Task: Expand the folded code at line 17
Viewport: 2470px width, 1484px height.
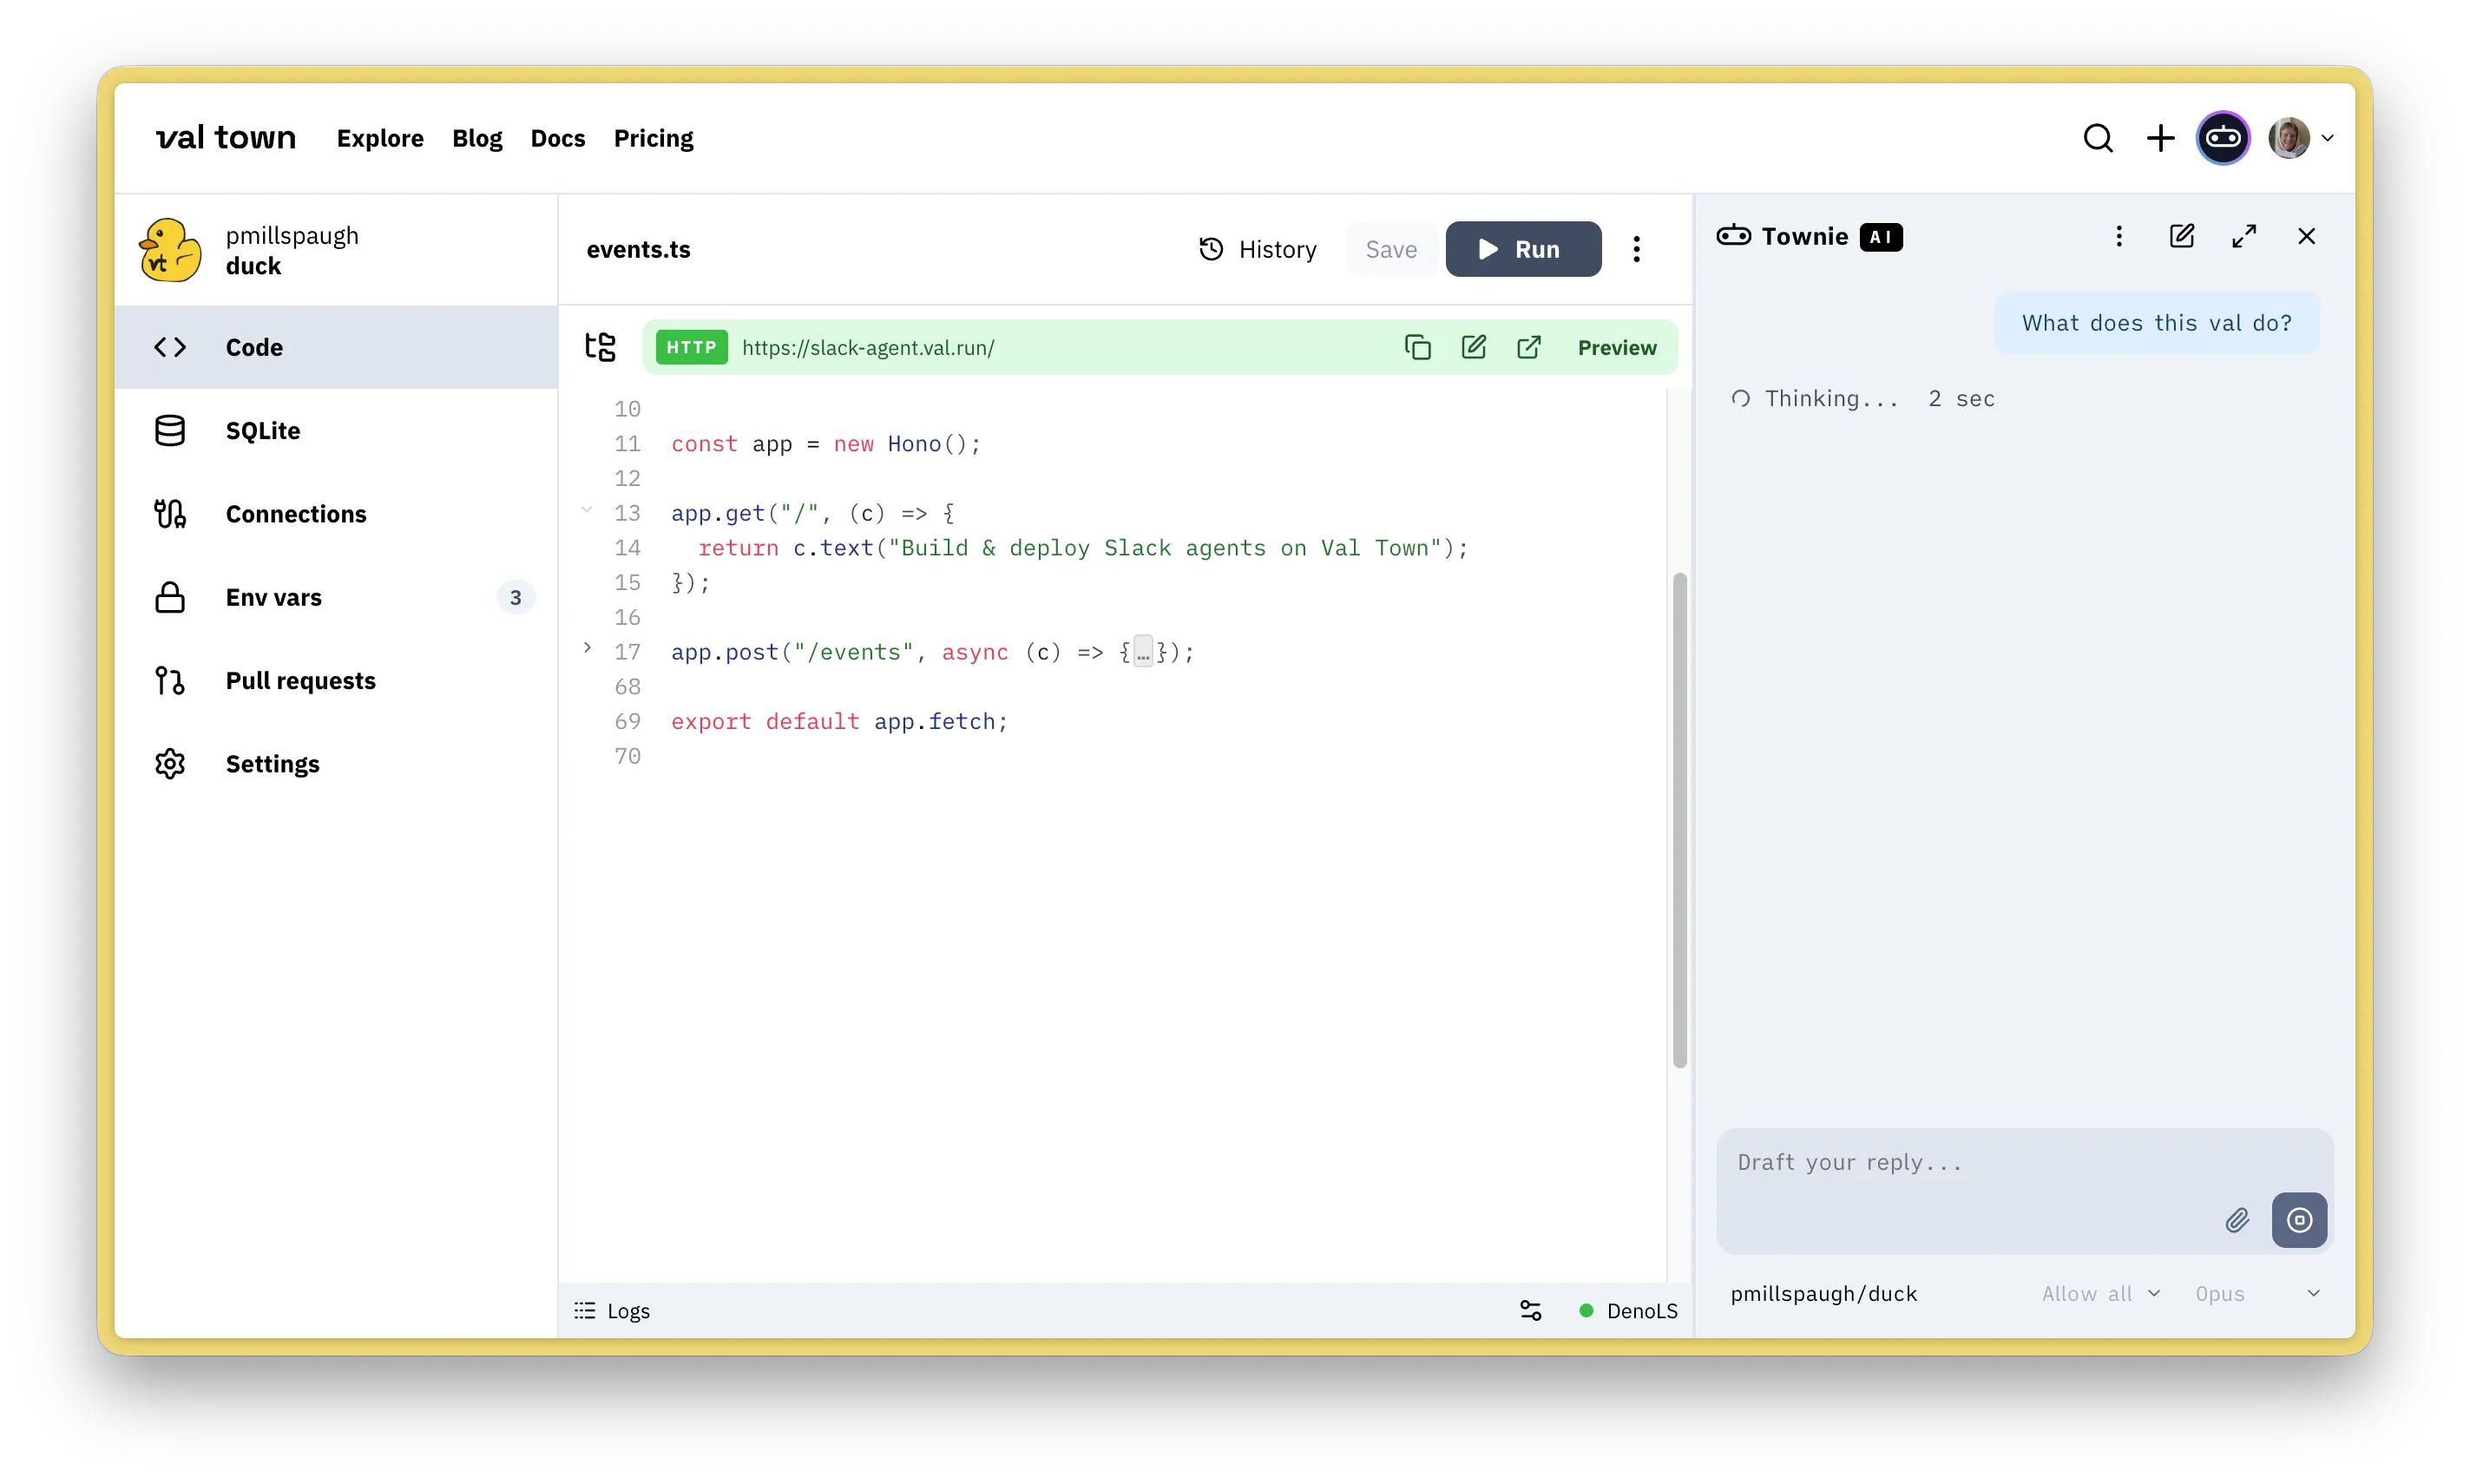Action: tap(587, 648)
